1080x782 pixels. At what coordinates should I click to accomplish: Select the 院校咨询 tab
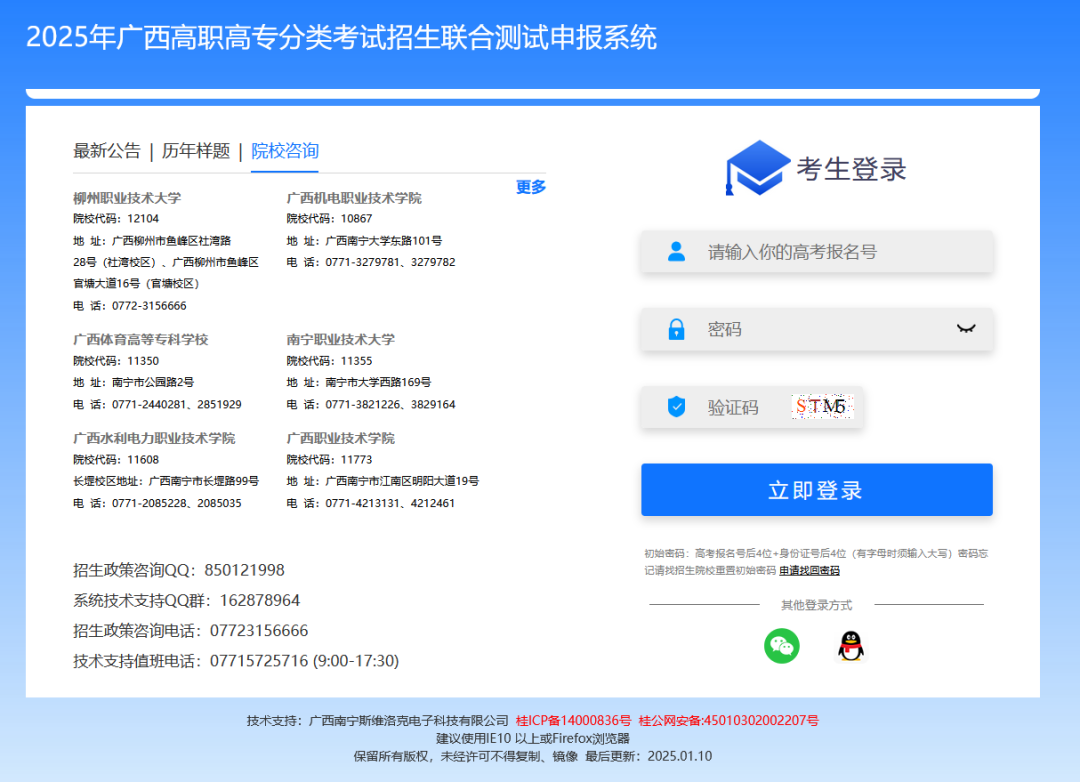(285, 151)
